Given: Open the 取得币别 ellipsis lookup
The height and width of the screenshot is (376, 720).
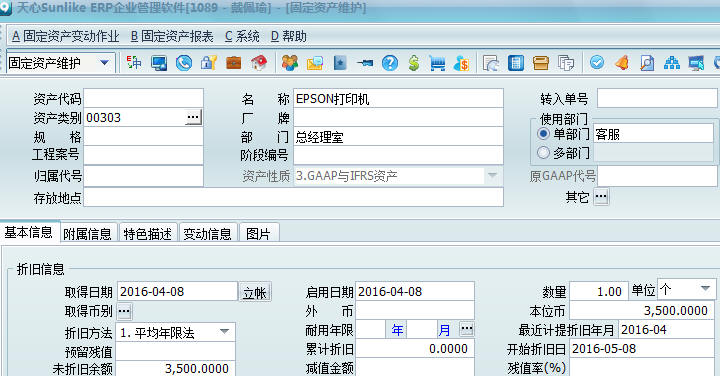Looking at the screenshot, I should tap(124, 311).
